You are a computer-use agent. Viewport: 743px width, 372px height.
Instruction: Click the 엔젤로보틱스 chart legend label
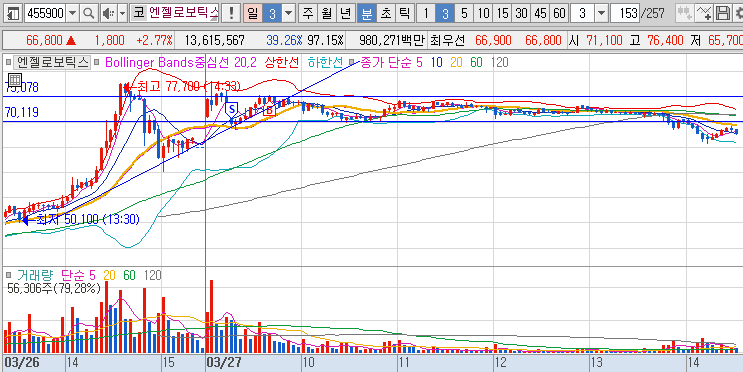point(52,62)
